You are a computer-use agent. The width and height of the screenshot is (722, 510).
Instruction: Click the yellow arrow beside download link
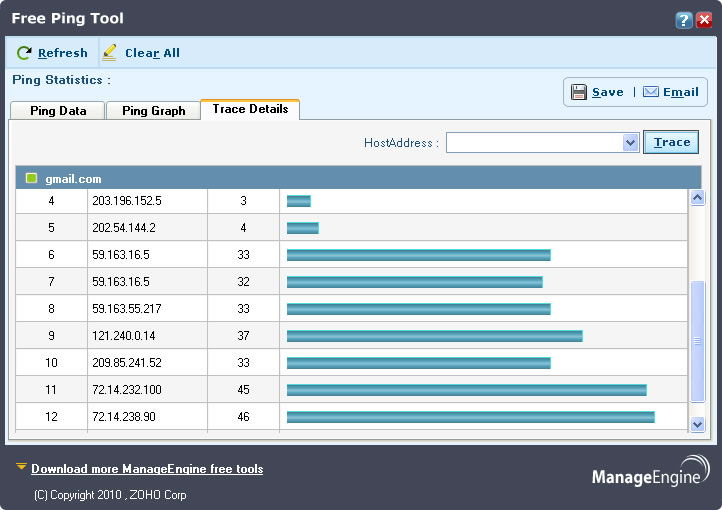coord(21,467)
